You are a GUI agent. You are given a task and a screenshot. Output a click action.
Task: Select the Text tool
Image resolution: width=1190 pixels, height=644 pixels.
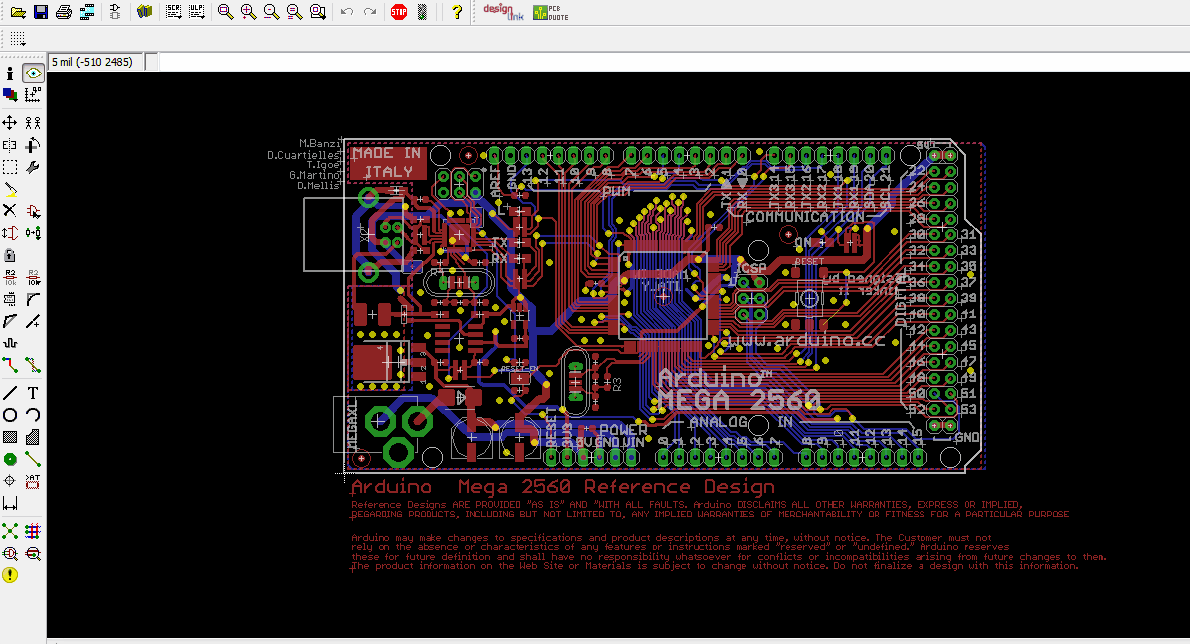(x=33, y=393)
